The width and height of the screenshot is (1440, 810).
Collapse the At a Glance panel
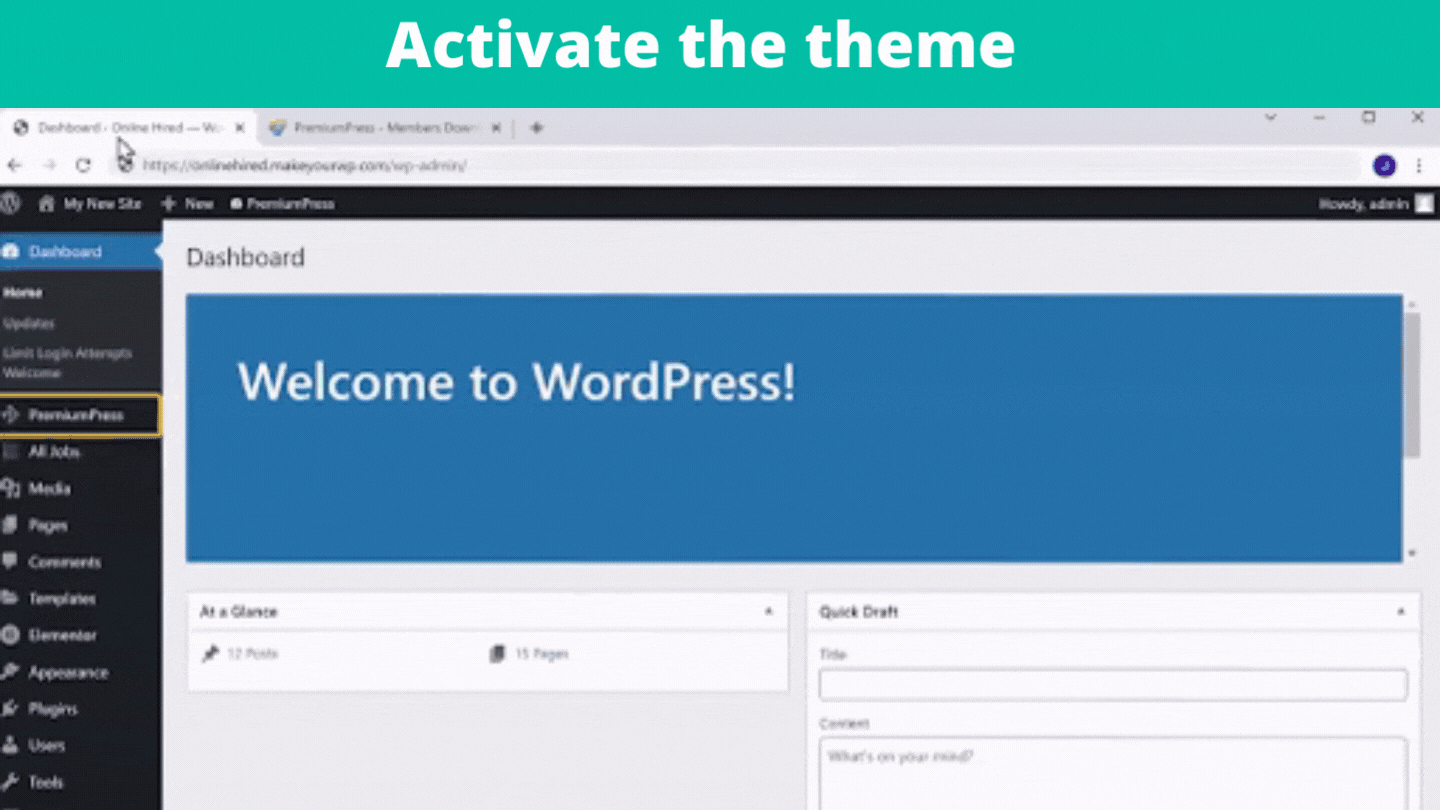tap(768, 611)
